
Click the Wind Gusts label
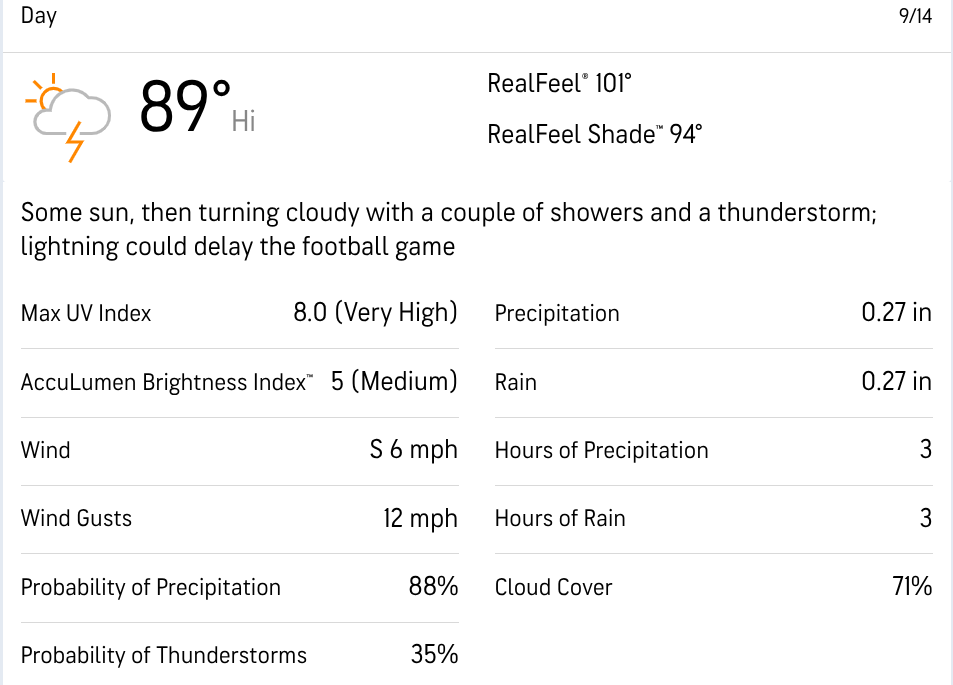76,518
